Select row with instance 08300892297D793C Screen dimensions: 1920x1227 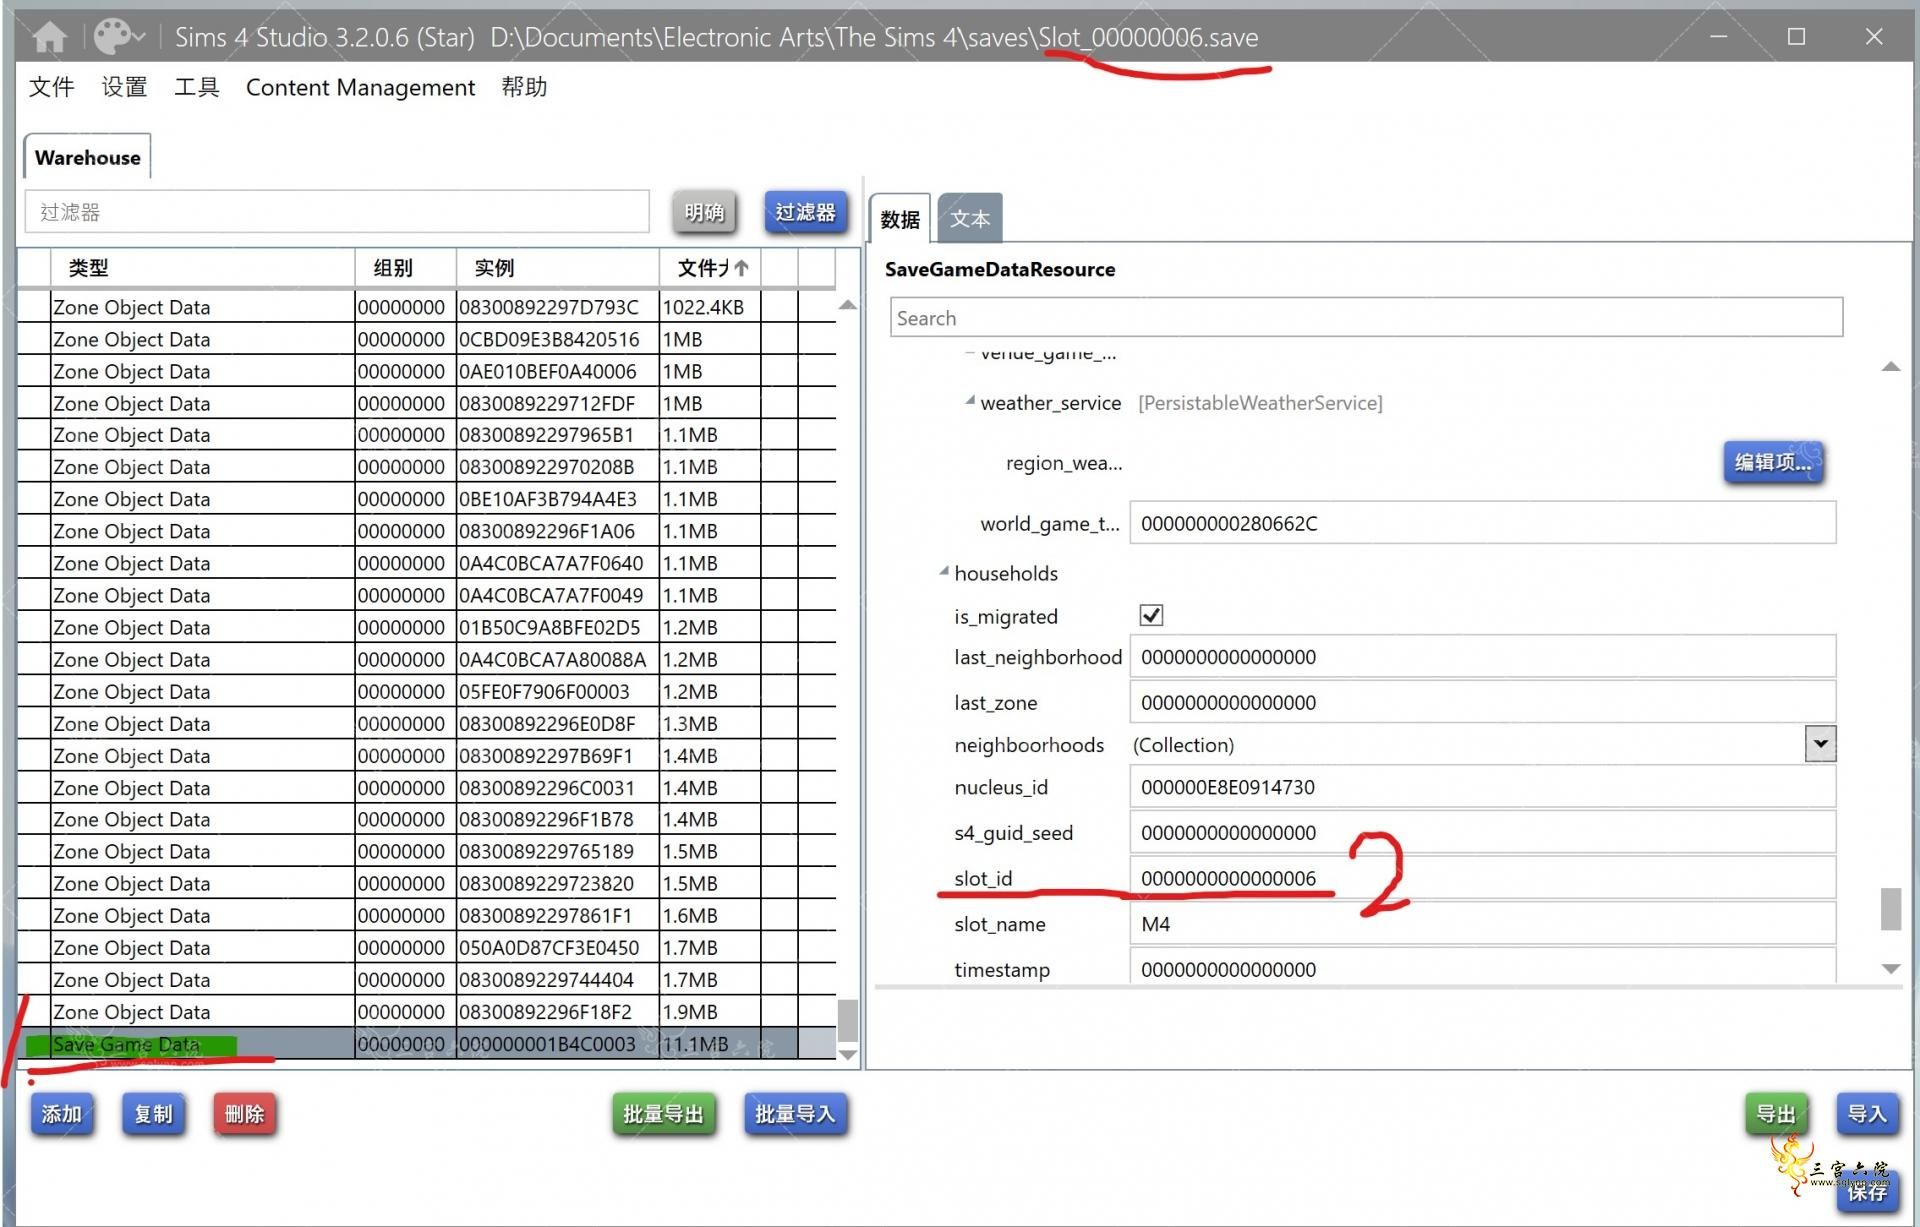pyautogui.click(x=427, y=307)
